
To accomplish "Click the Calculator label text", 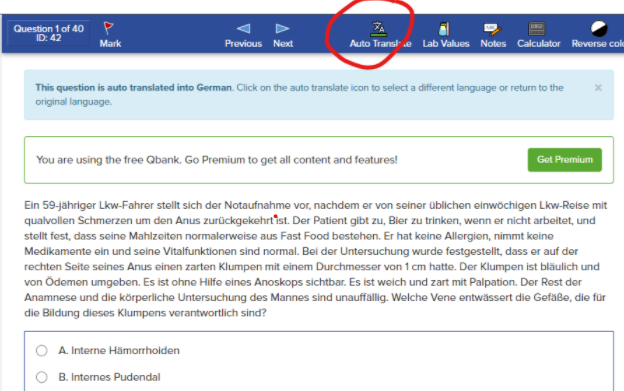I will [x=538, y=44].
